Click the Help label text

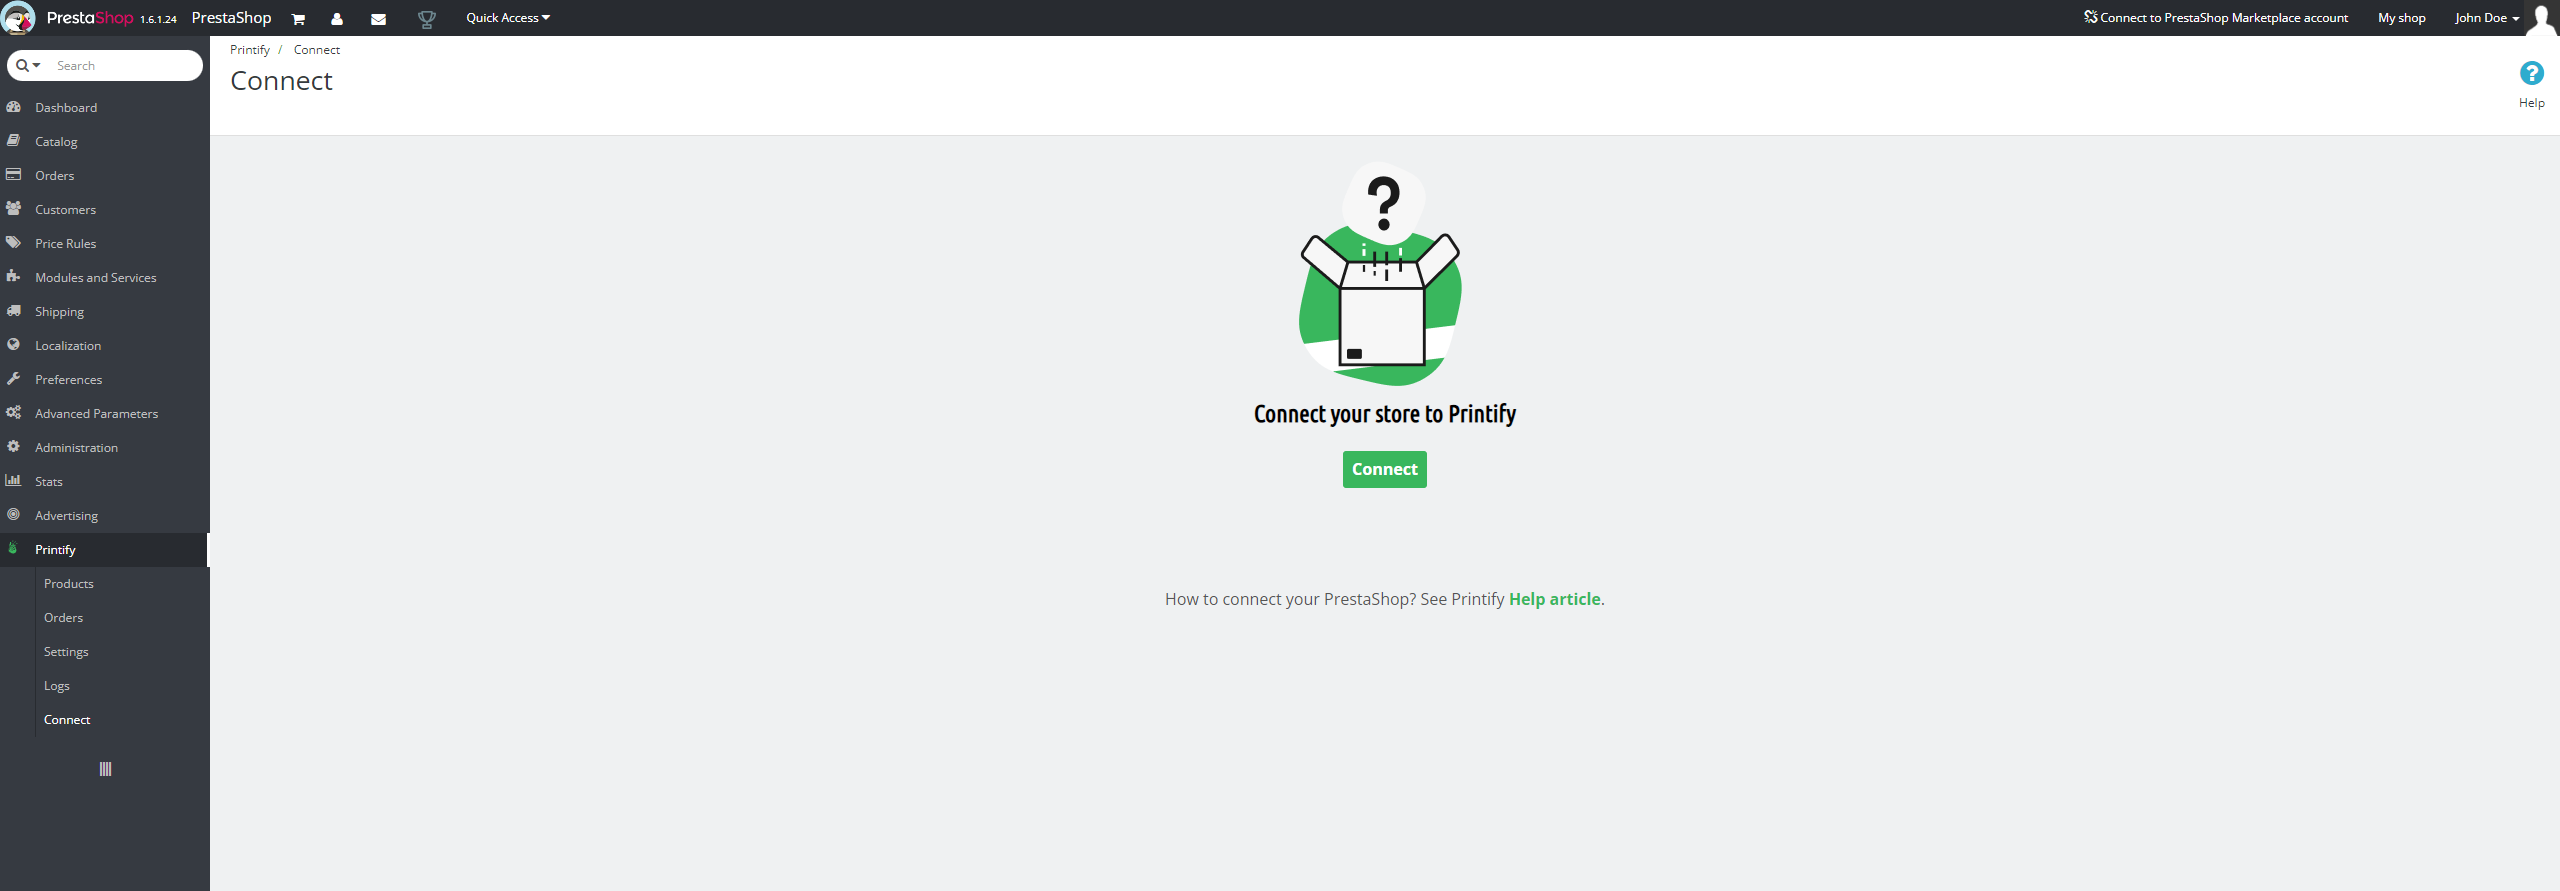pos(2531,103)
